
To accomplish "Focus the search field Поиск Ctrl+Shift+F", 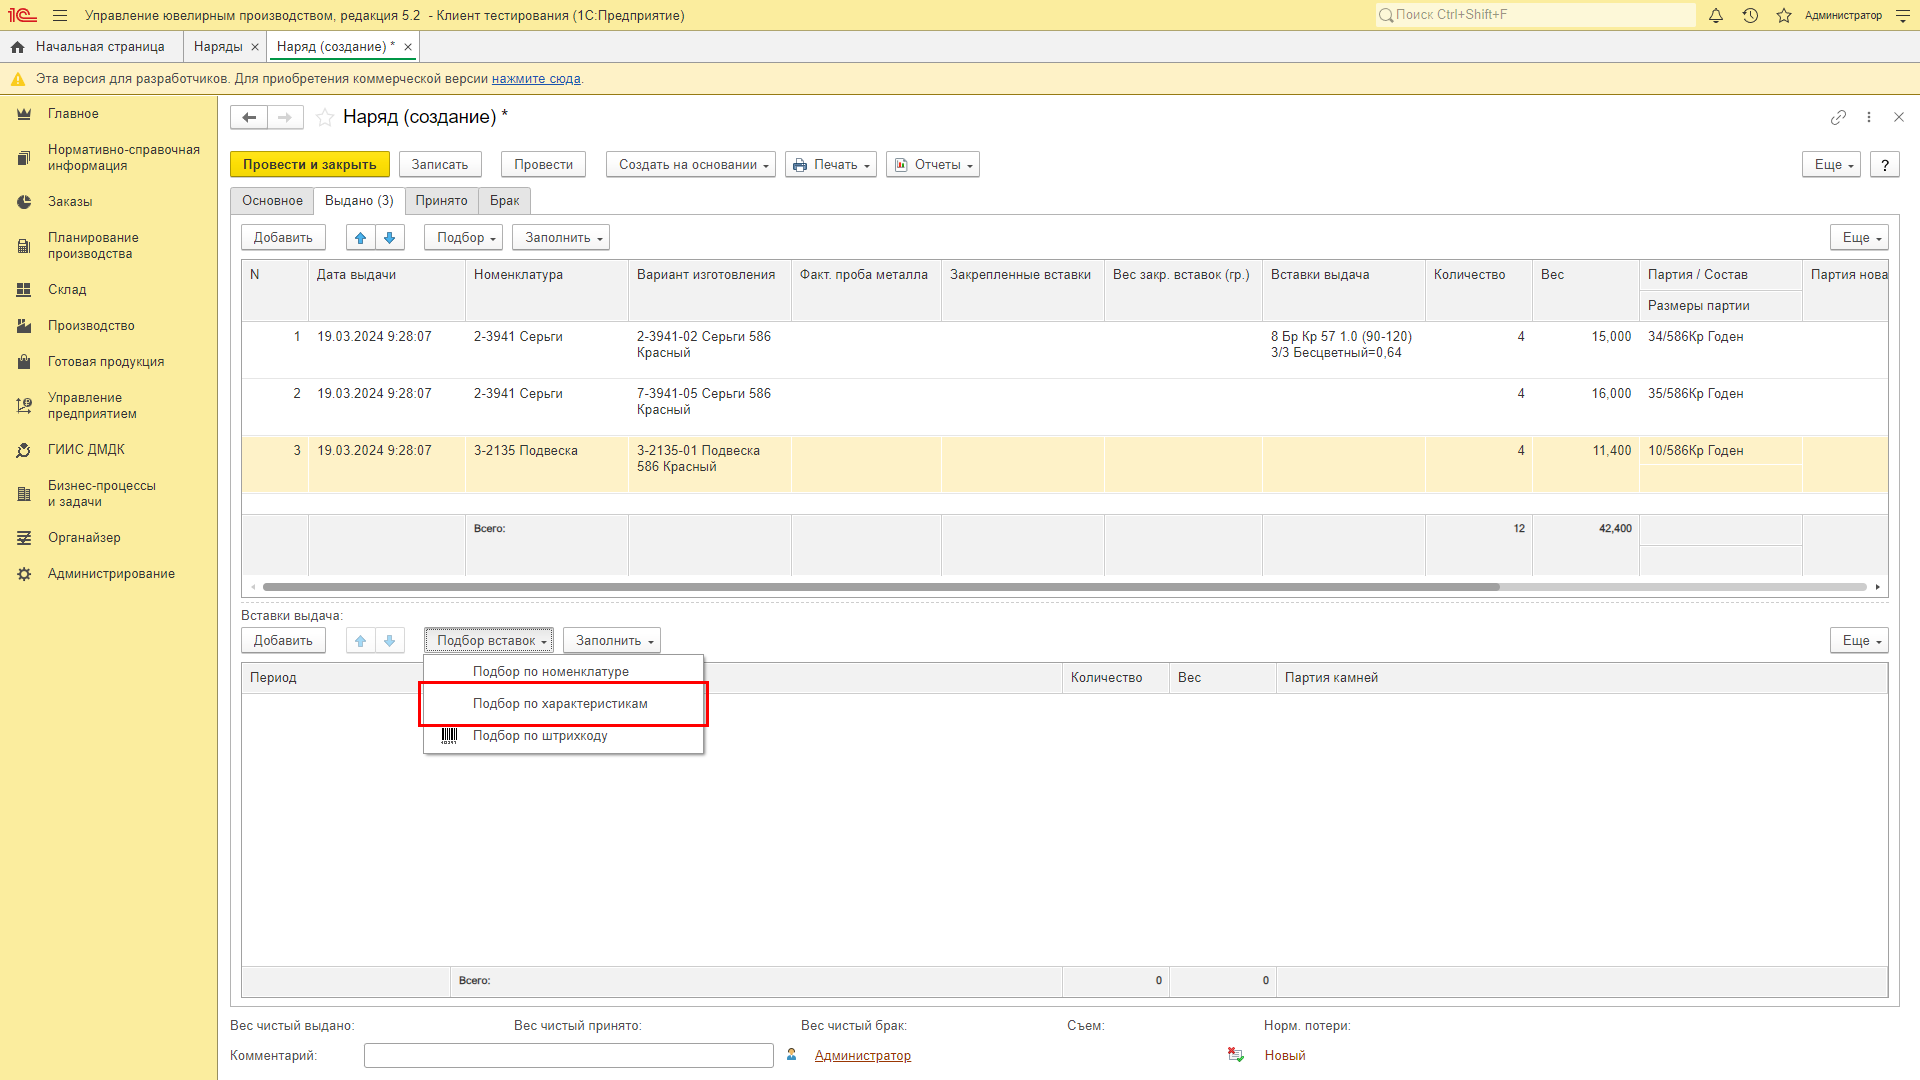I will [x=1536, y=15].
